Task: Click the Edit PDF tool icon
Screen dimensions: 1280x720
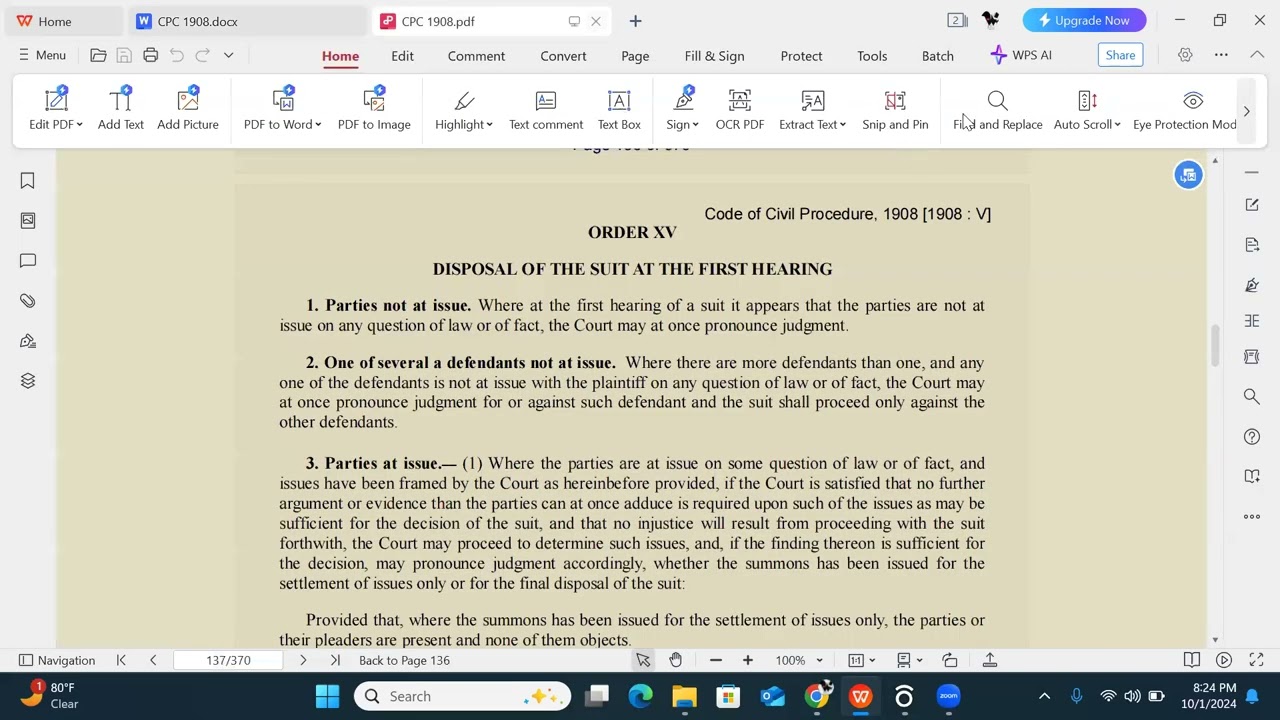Action: pyautogui.click(x=56, y=100)
